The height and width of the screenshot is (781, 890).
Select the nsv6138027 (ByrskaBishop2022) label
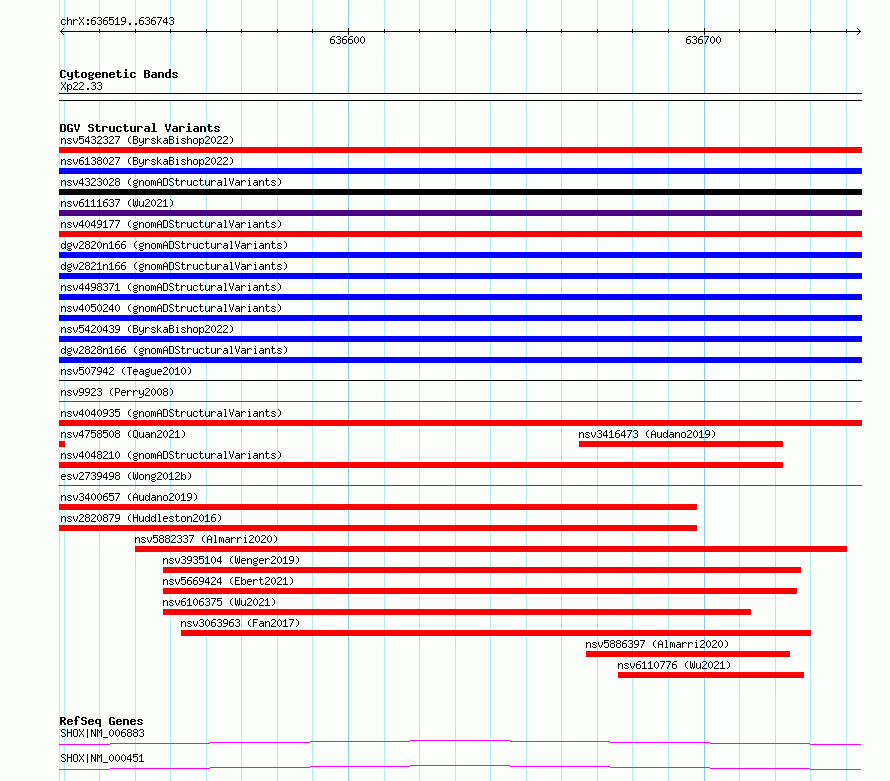(147, 161)
